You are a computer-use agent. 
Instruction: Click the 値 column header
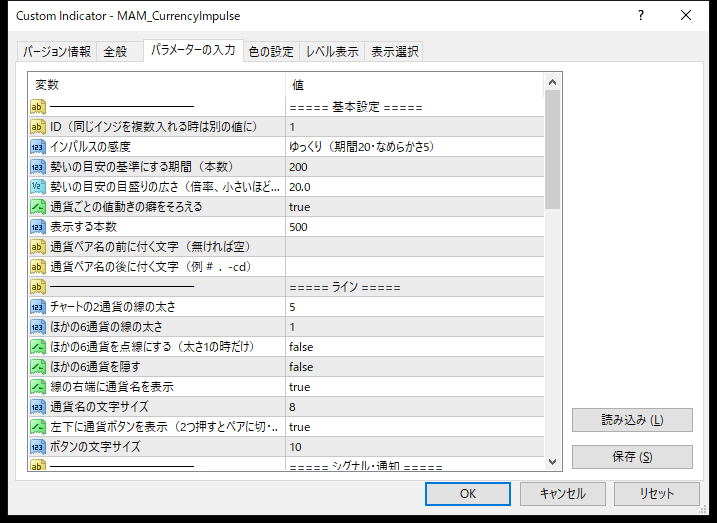click(x=415, y=85)
